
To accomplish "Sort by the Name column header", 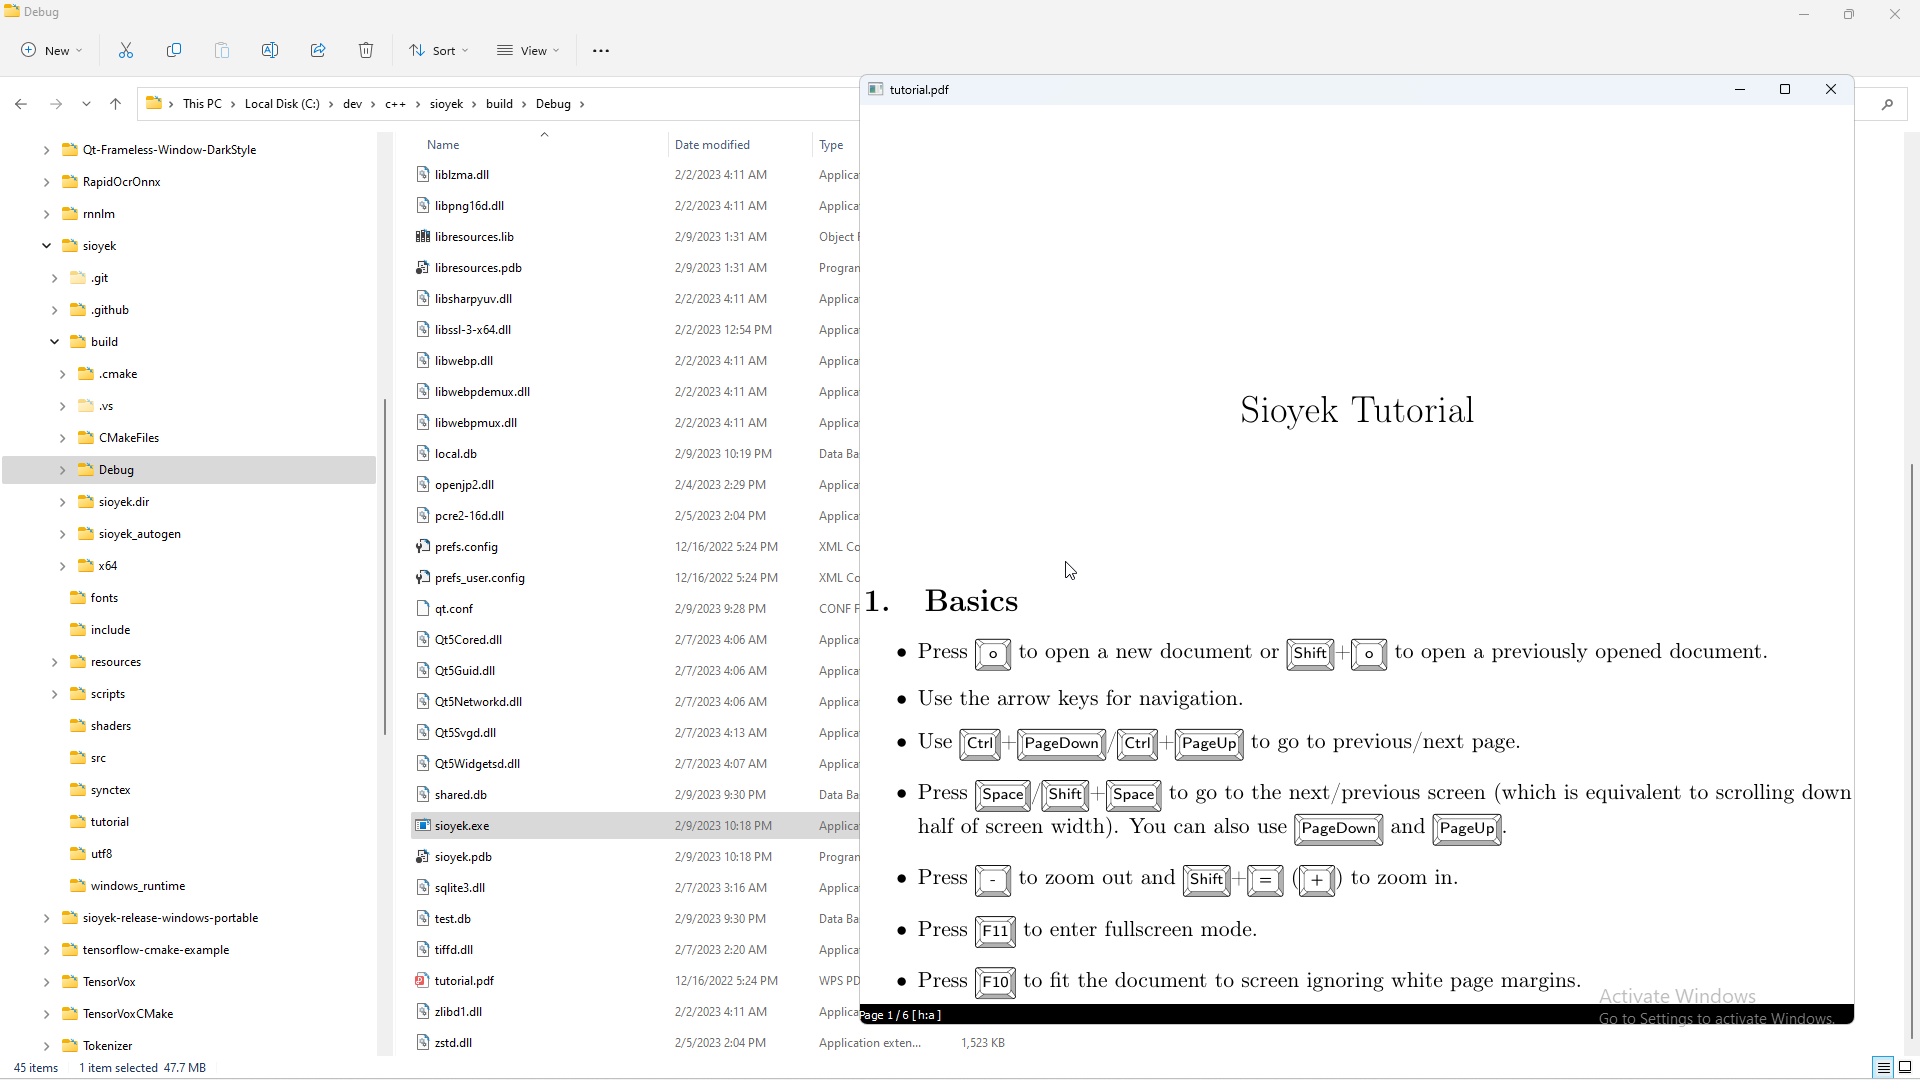I will [x=443, y=145].
